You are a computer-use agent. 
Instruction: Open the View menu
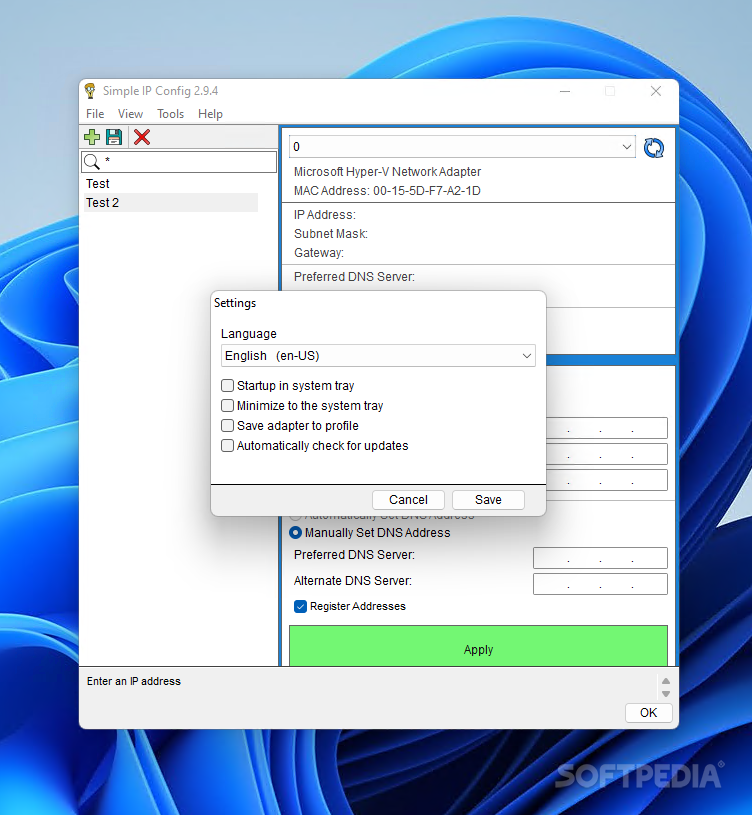[130, 114]
